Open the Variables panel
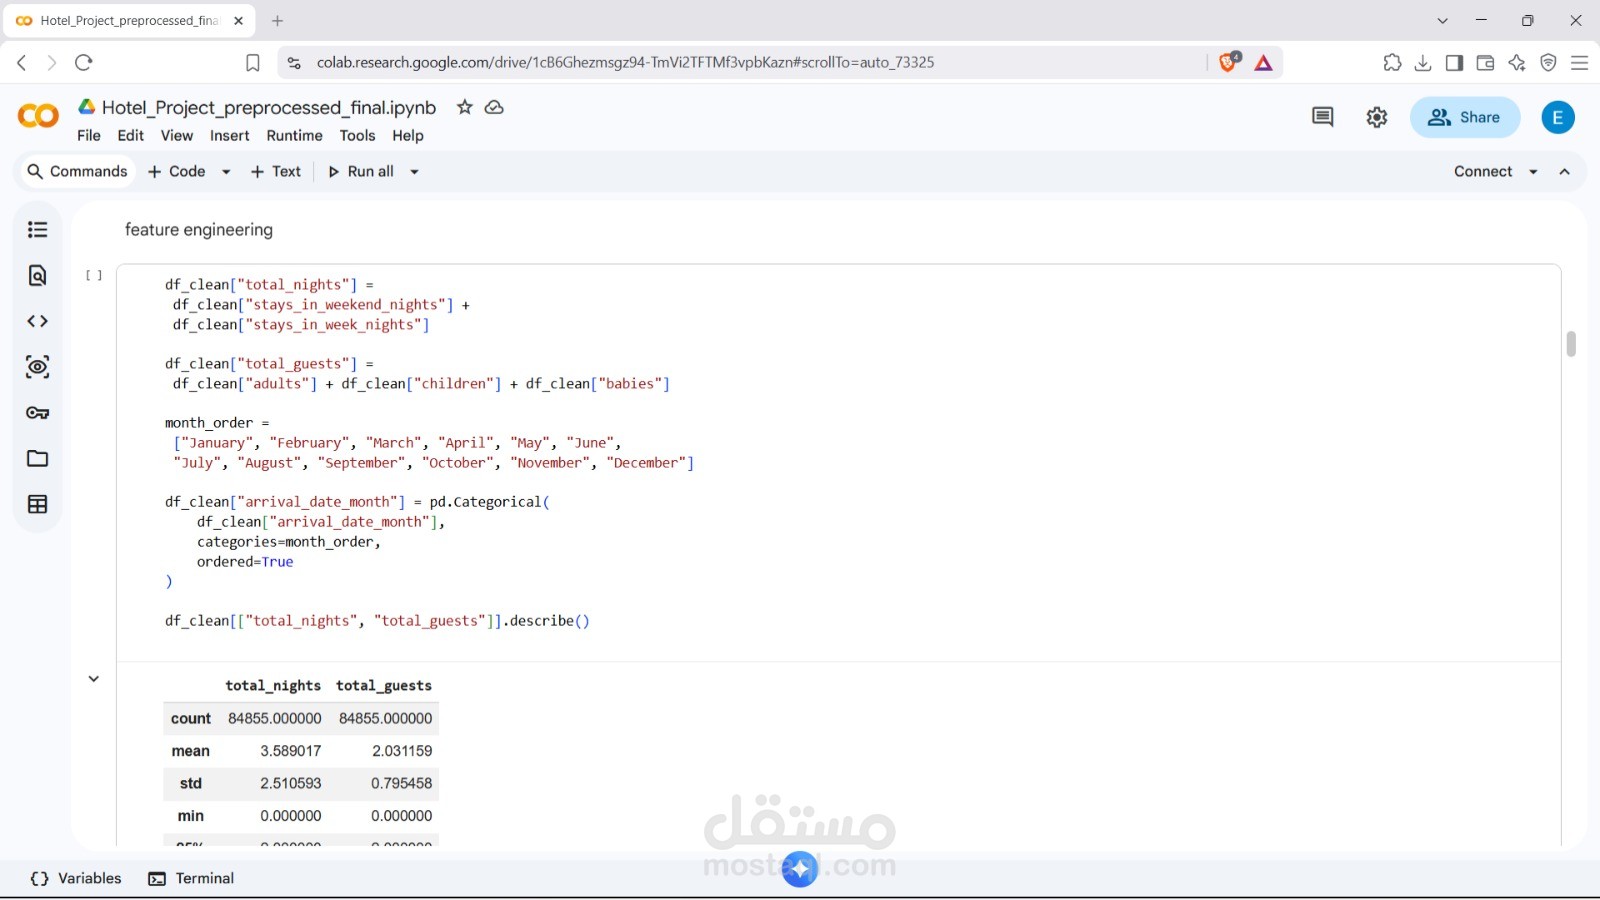This screenshot has height=900, width=1600. 76,879
